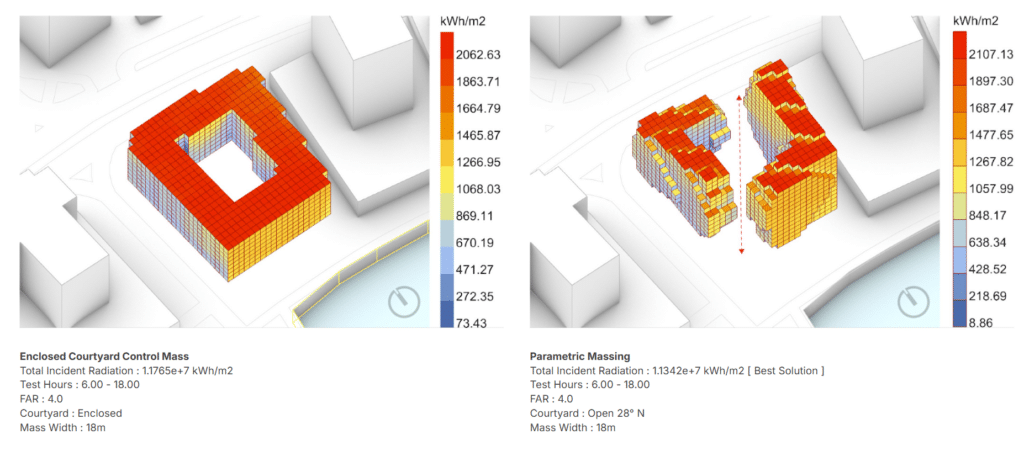Select the 670.19 light blue legend band
Screen dimensions: 1024x456
450,242
